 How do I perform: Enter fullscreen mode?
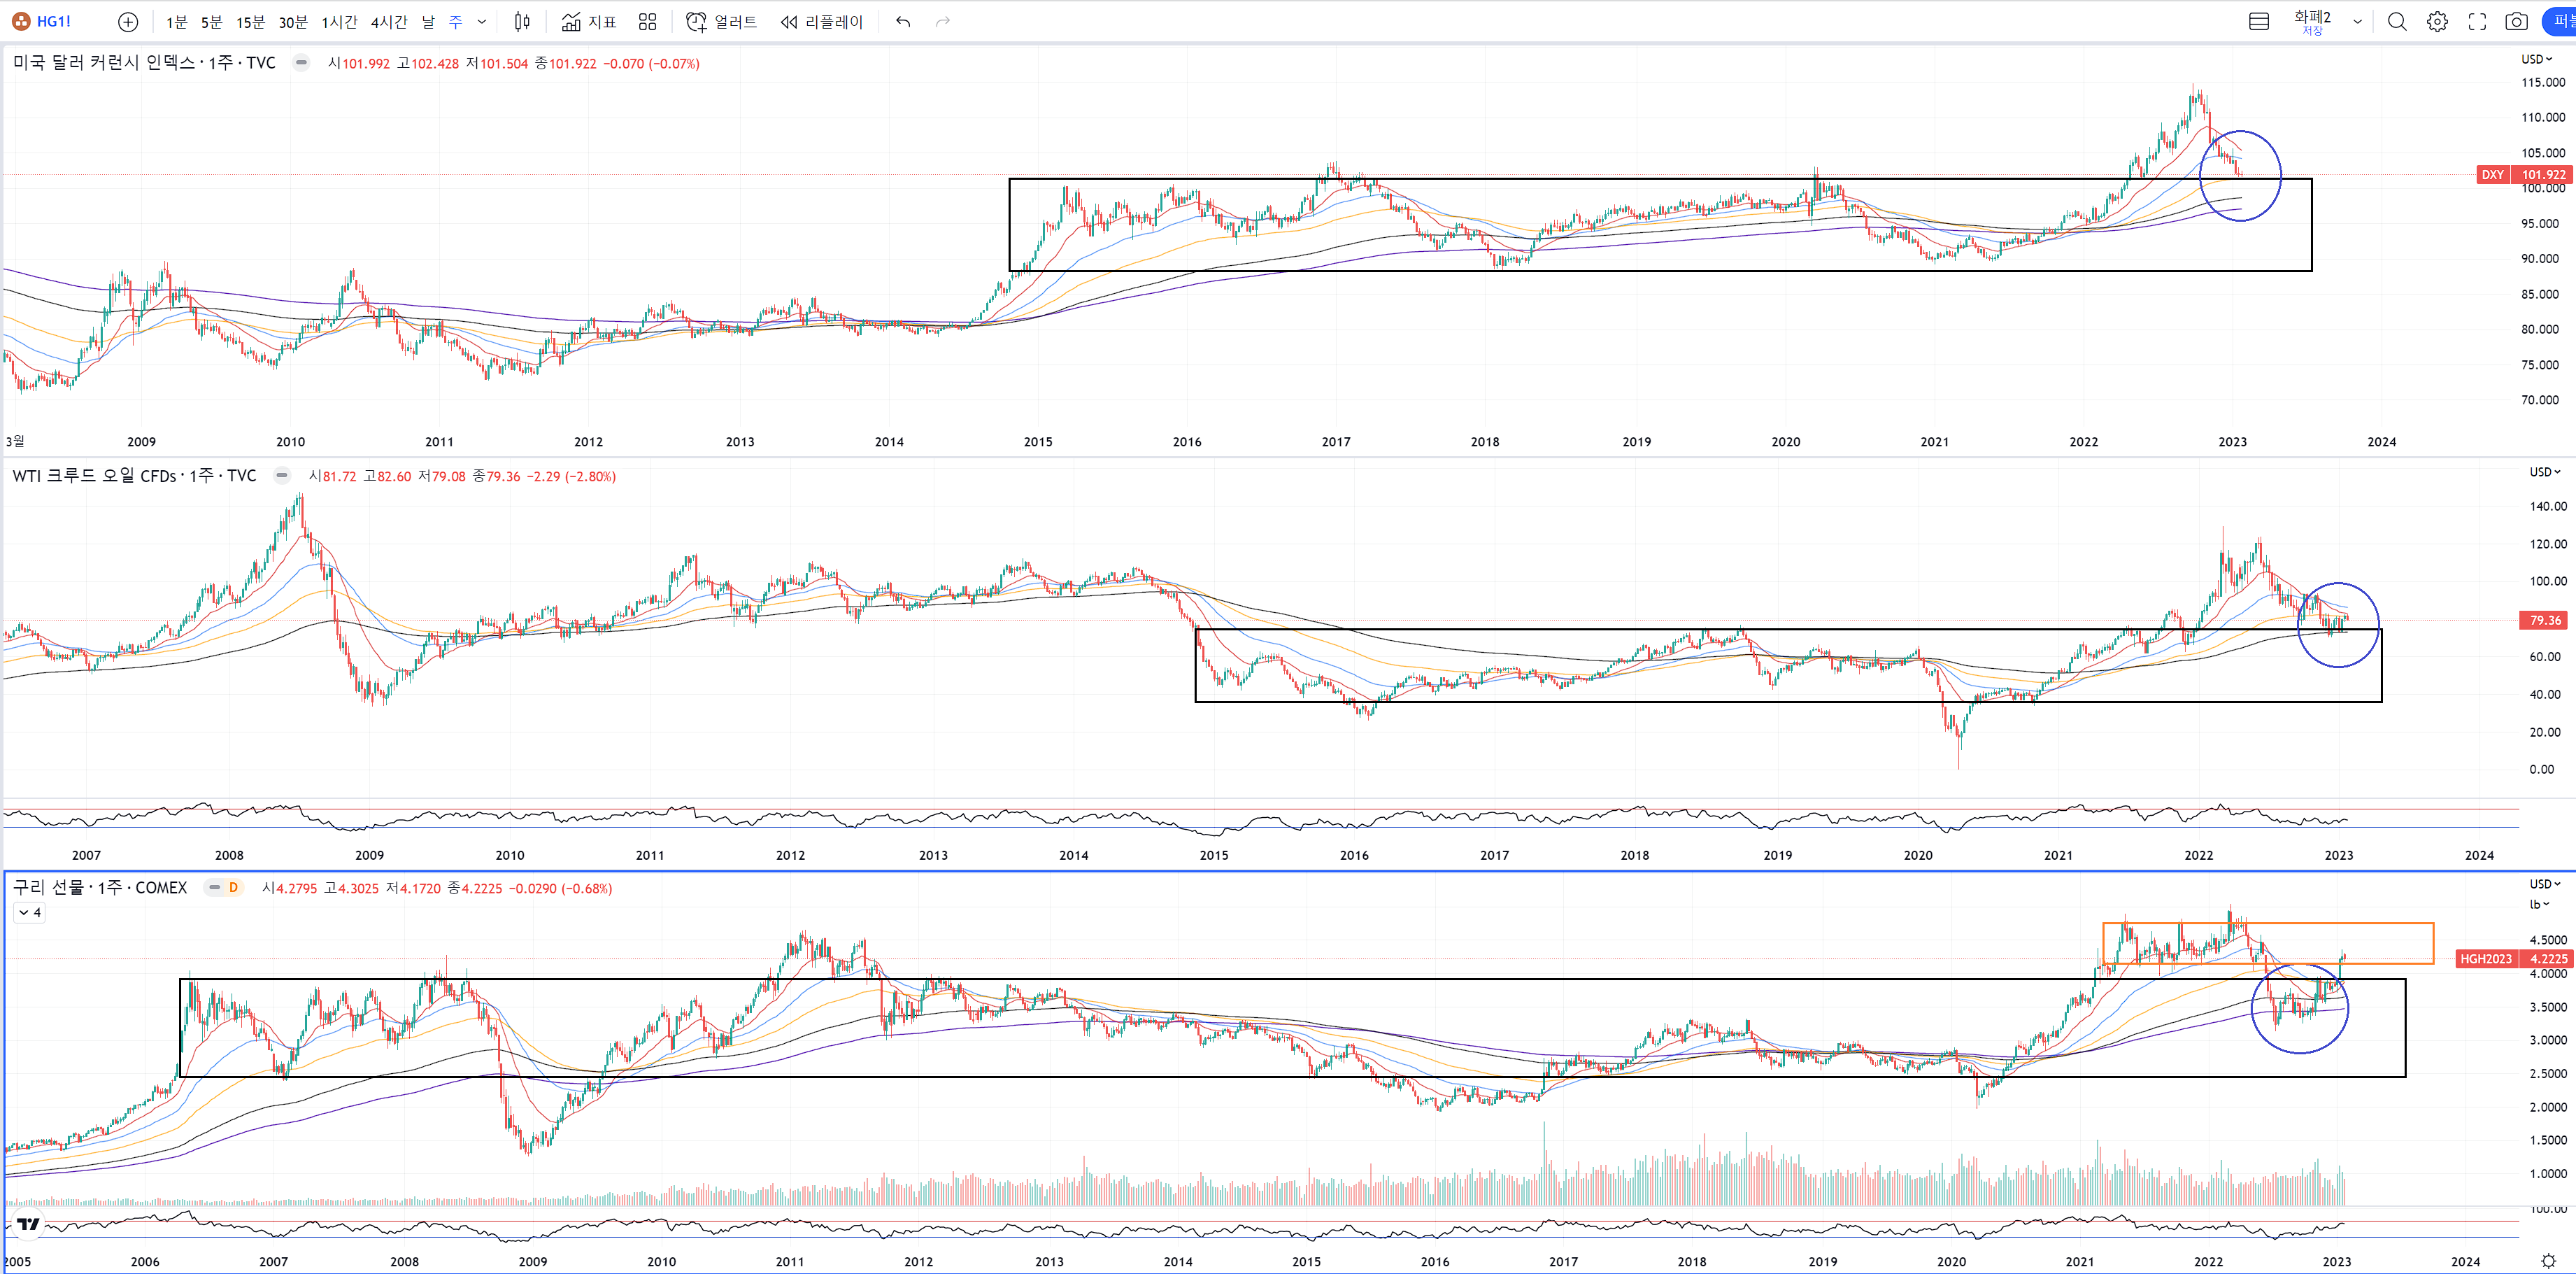(2477, 21)
